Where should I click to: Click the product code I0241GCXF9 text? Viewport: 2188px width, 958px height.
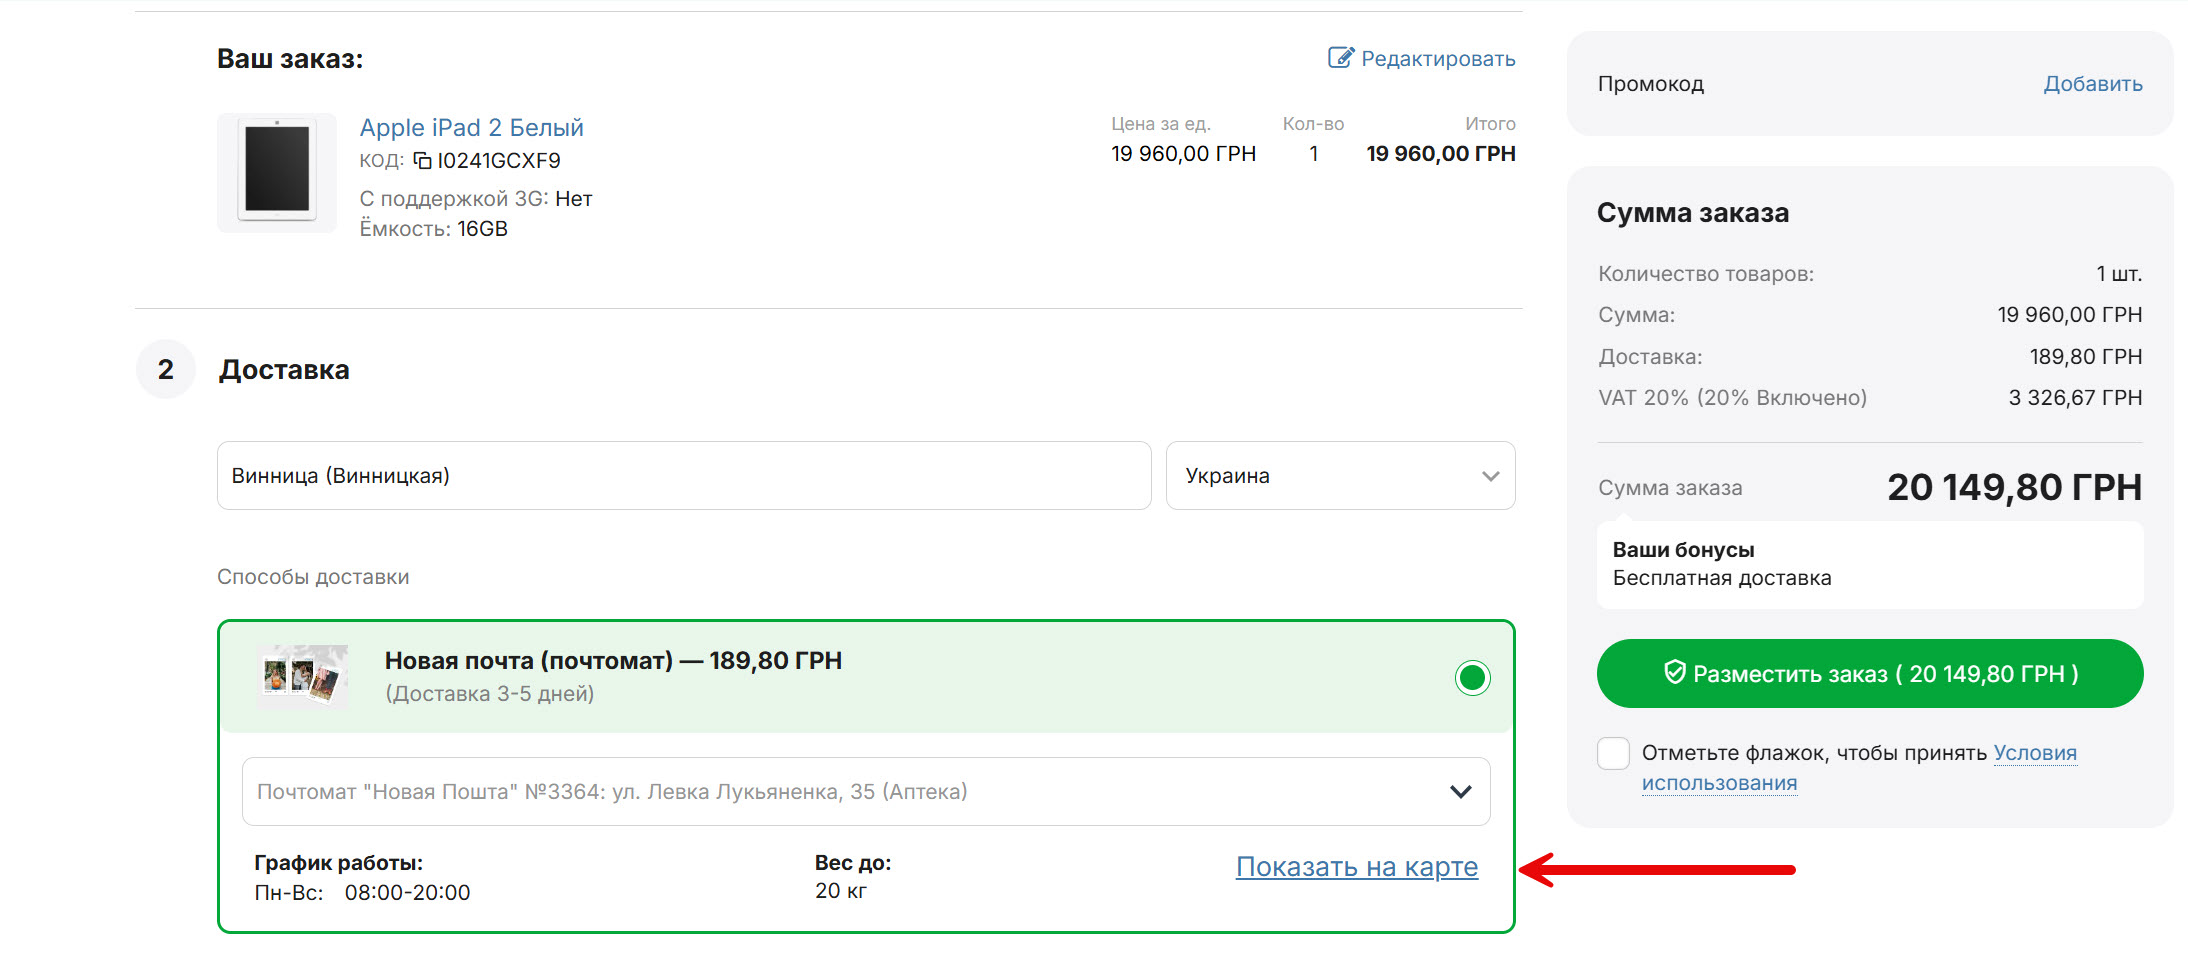[x=499, y=161]
